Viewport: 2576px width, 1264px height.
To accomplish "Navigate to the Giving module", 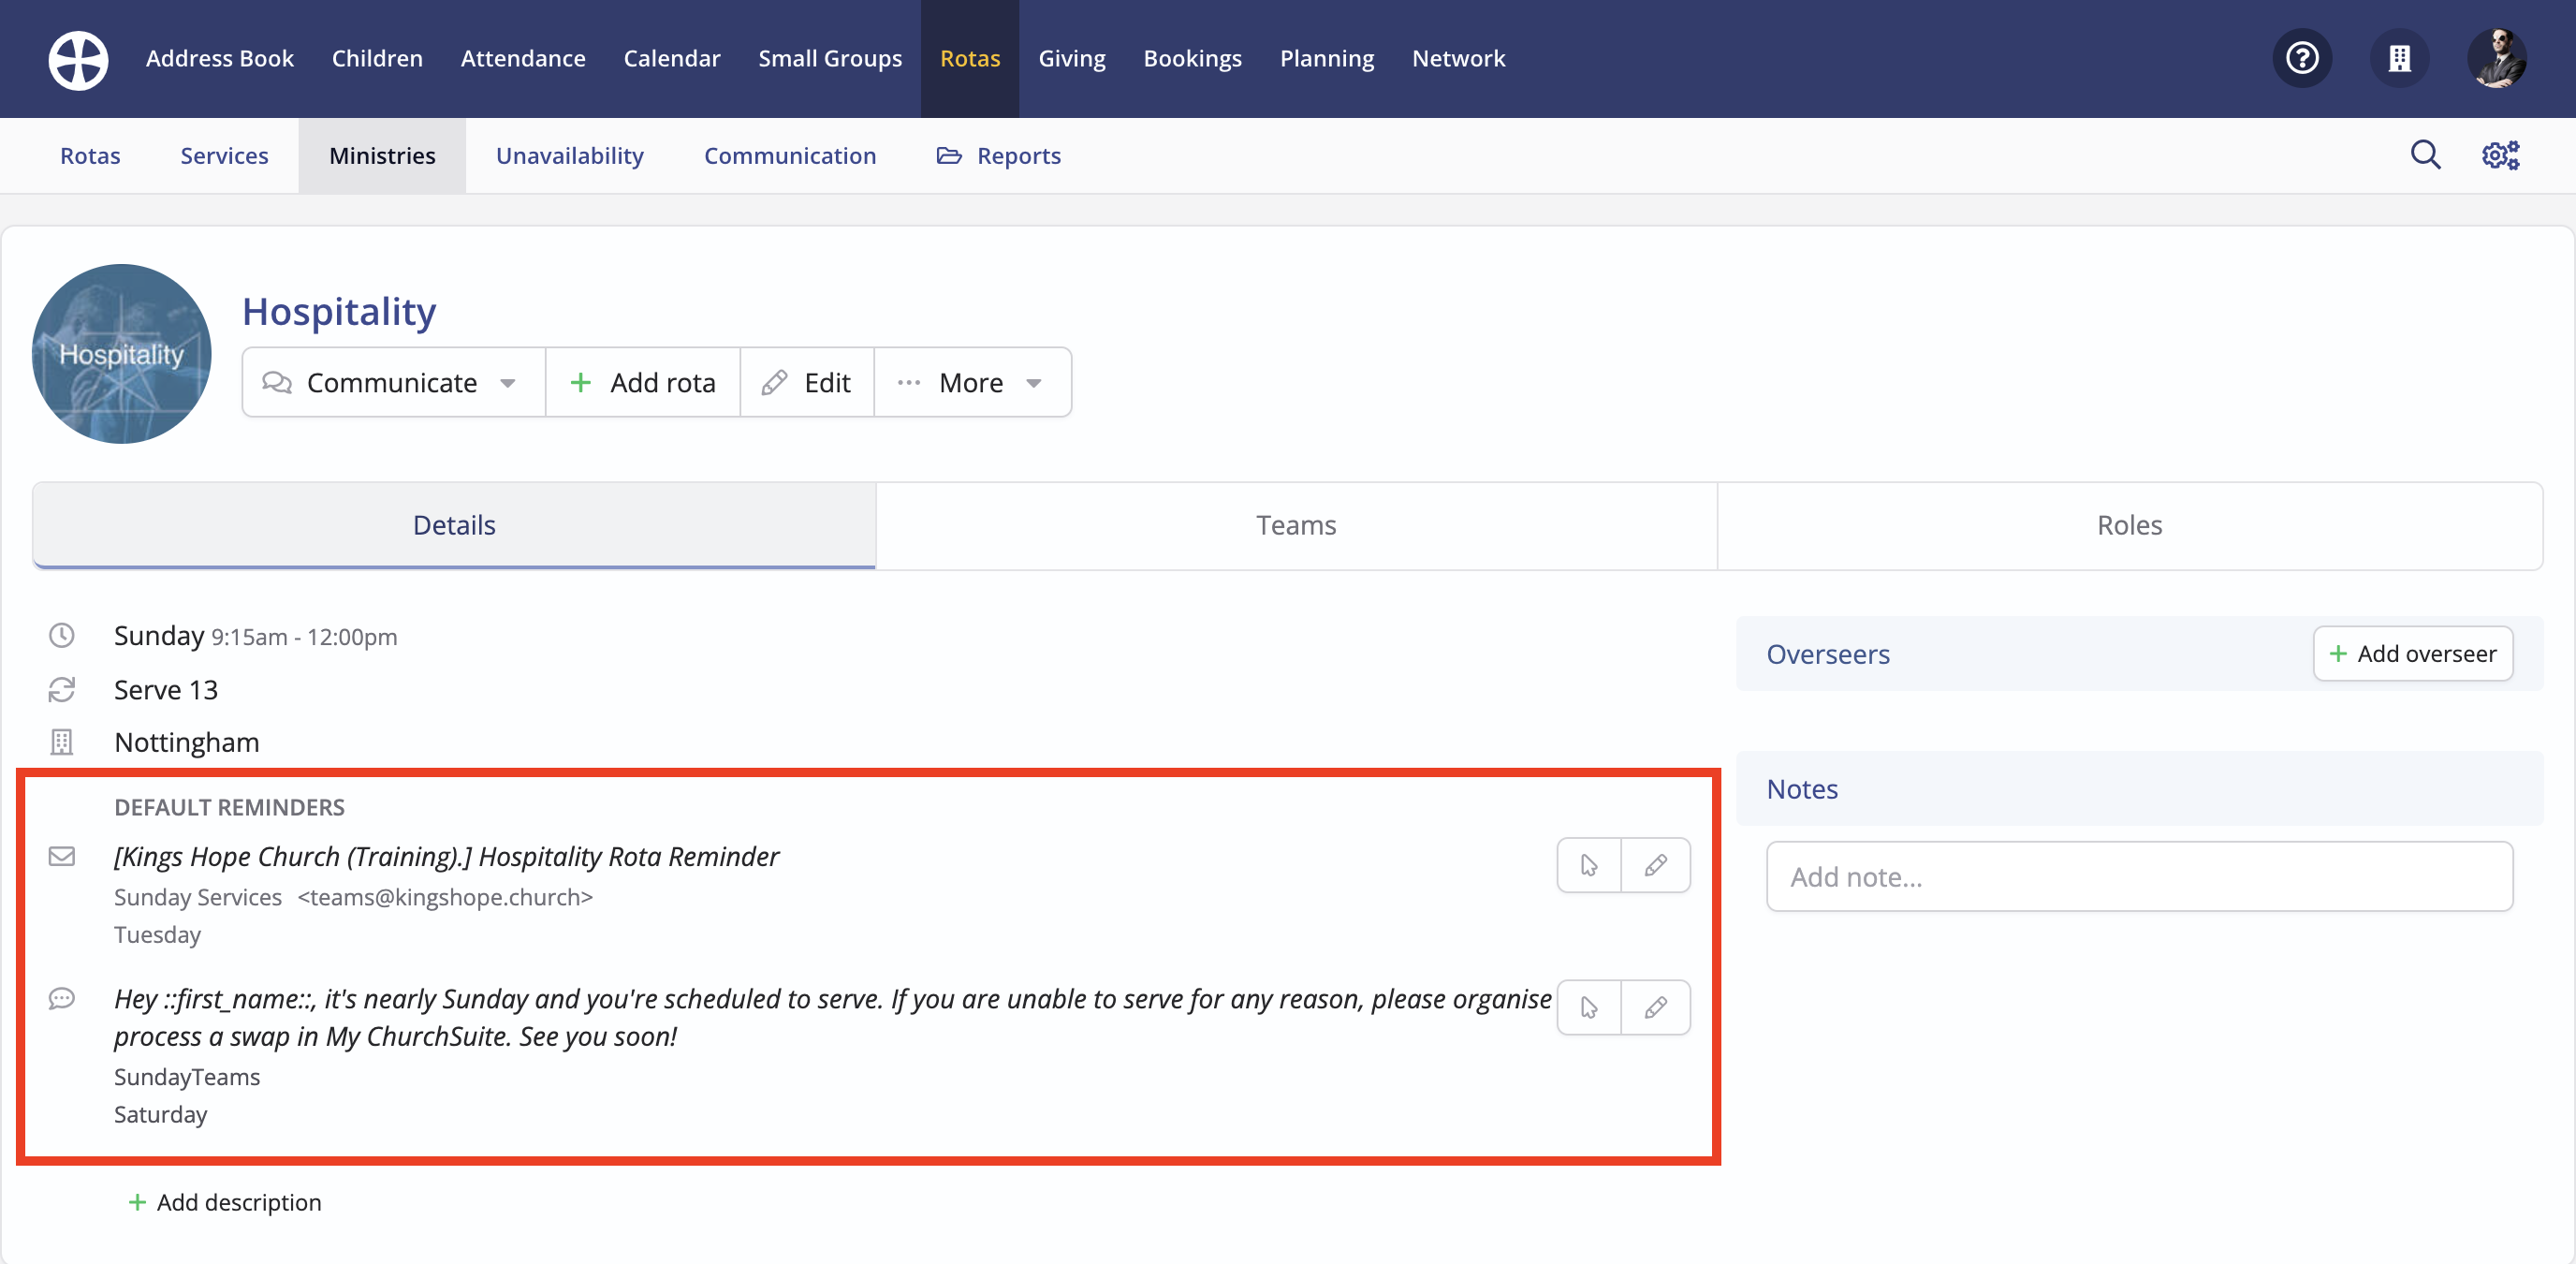I will [1071, 58].
